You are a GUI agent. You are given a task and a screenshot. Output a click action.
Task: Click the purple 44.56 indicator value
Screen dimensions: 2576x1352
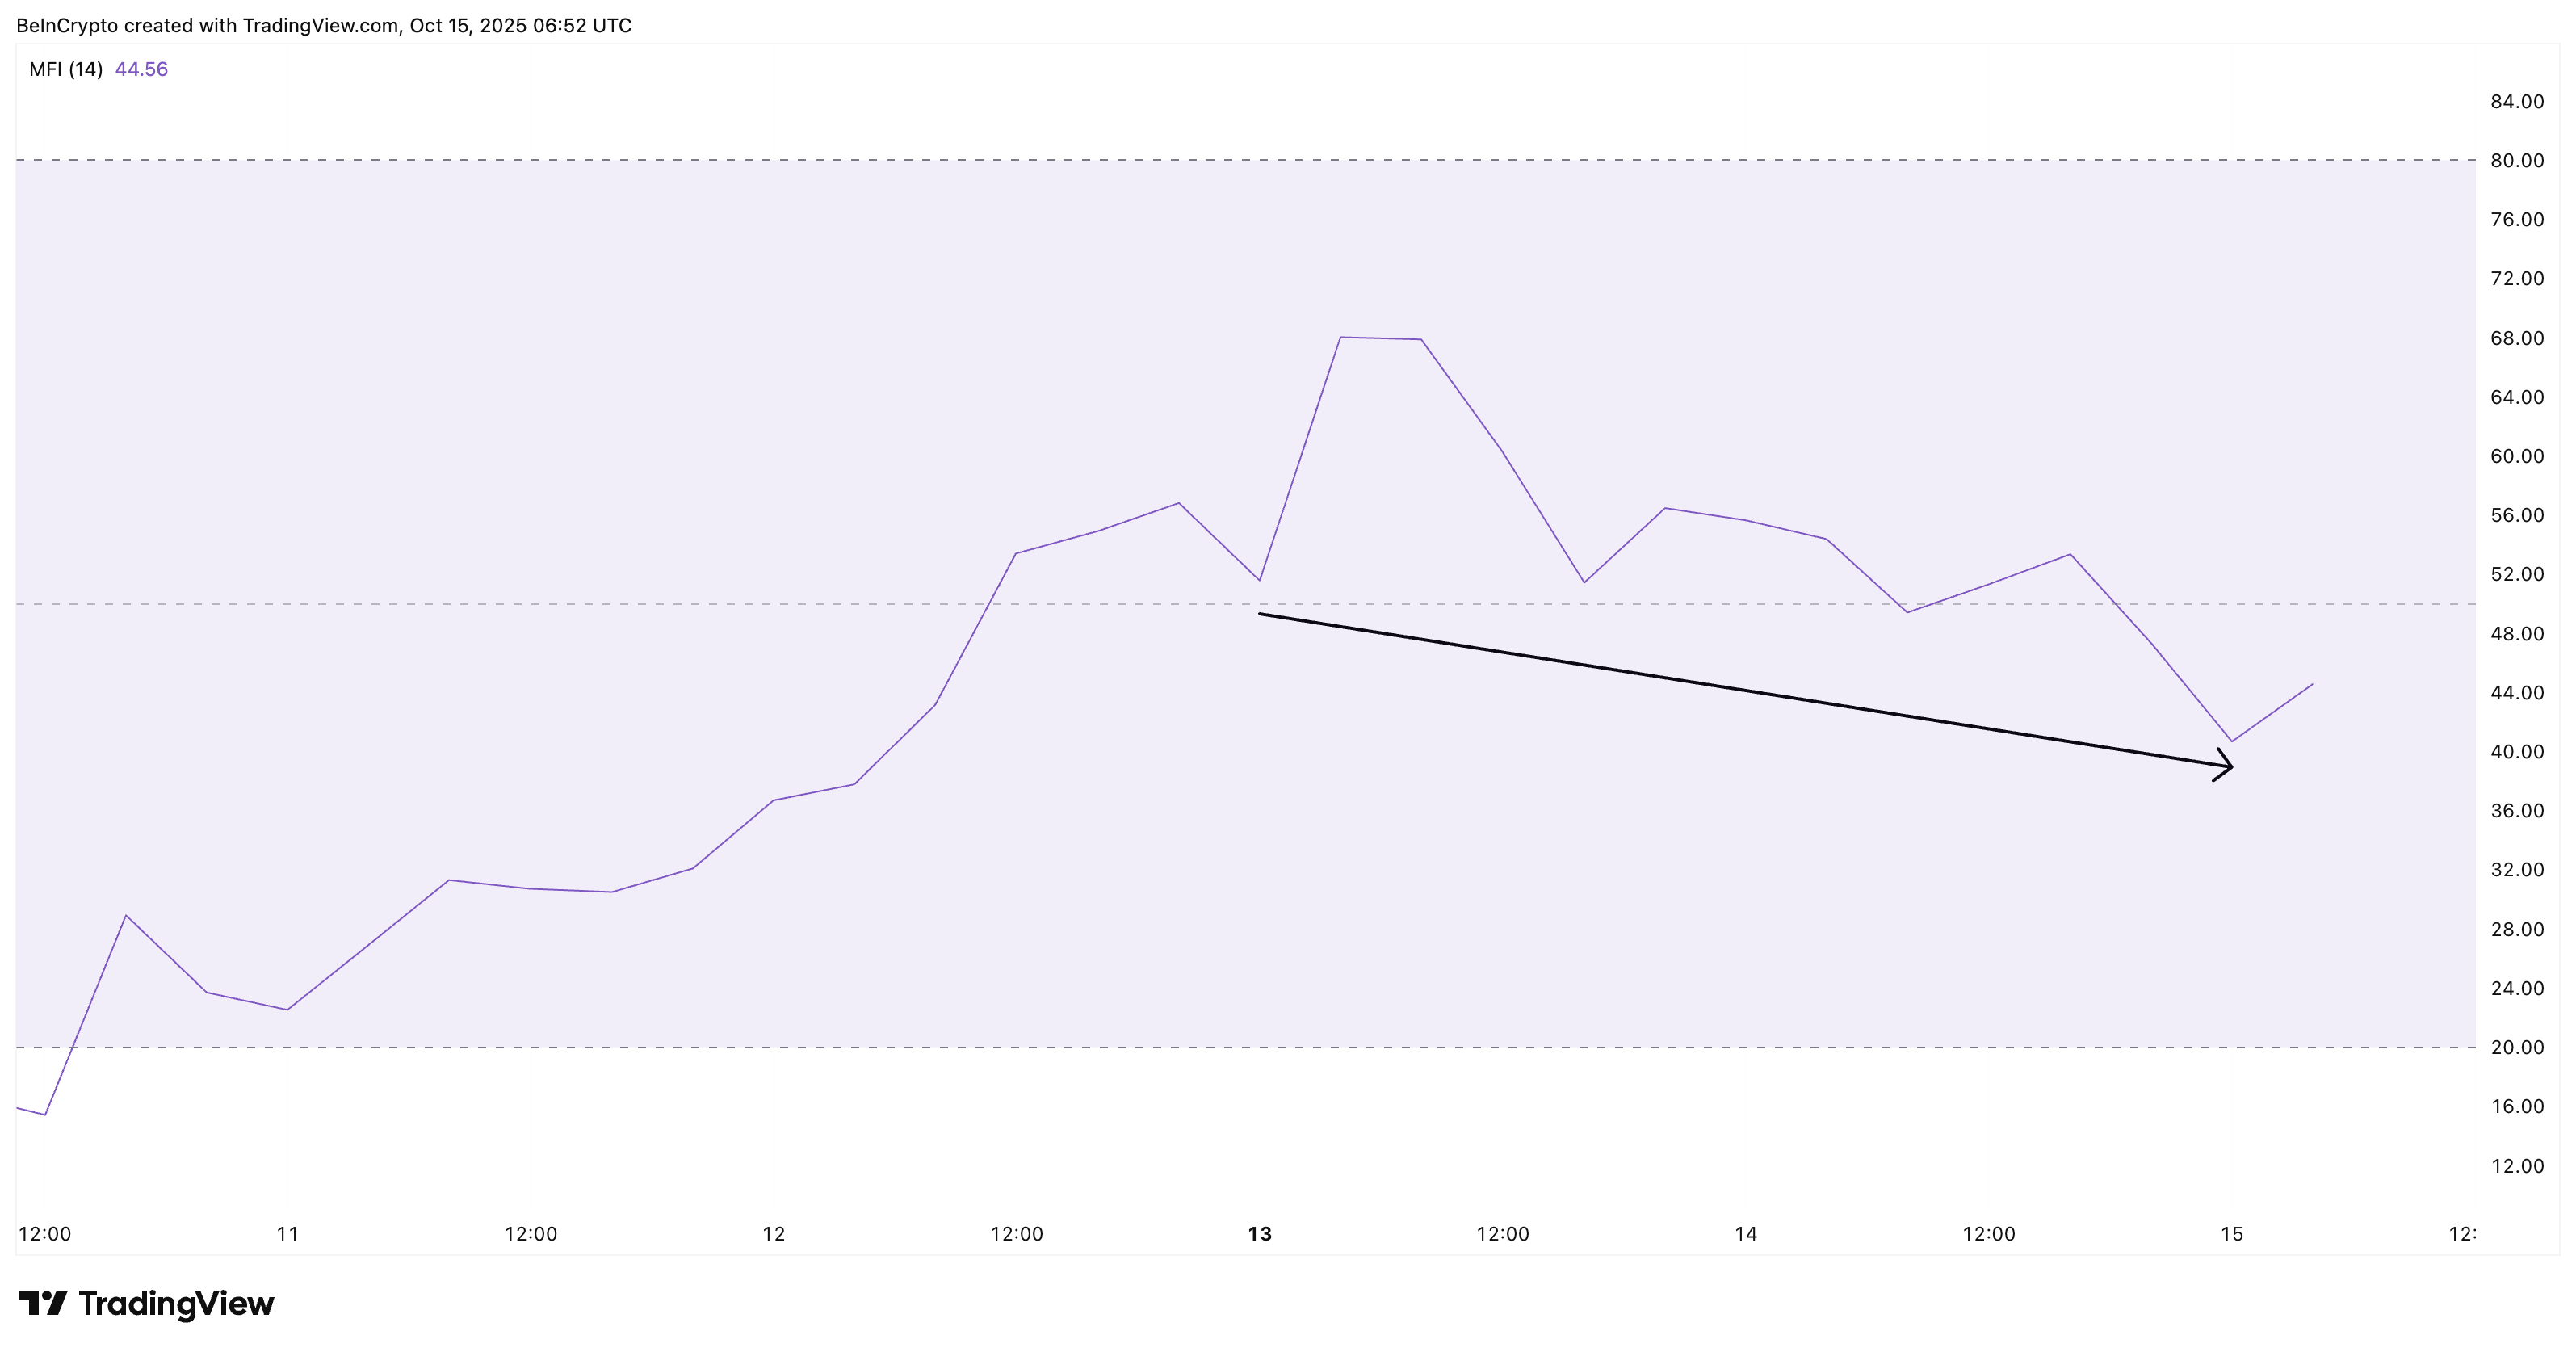141,69
